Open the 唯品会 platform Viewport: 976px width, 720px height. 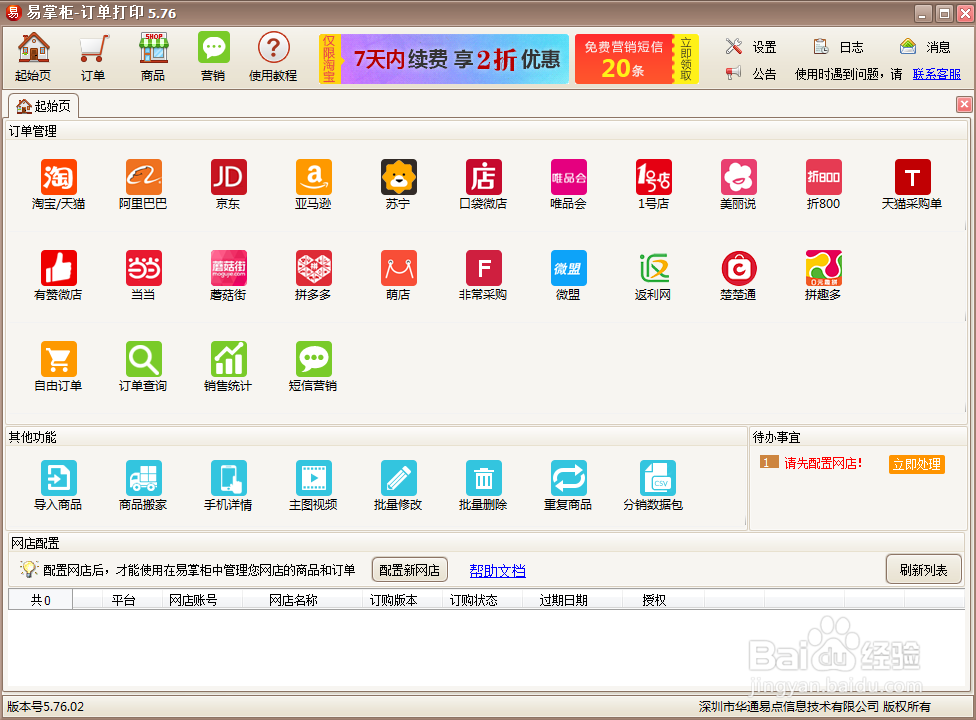click(x=568, y=184)
